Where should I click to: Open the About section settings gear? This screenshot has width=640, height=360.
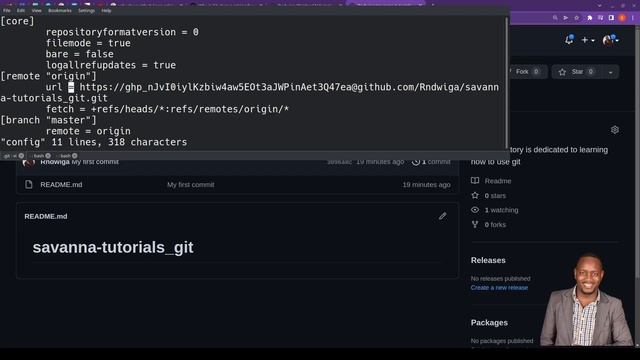(615, 130)
